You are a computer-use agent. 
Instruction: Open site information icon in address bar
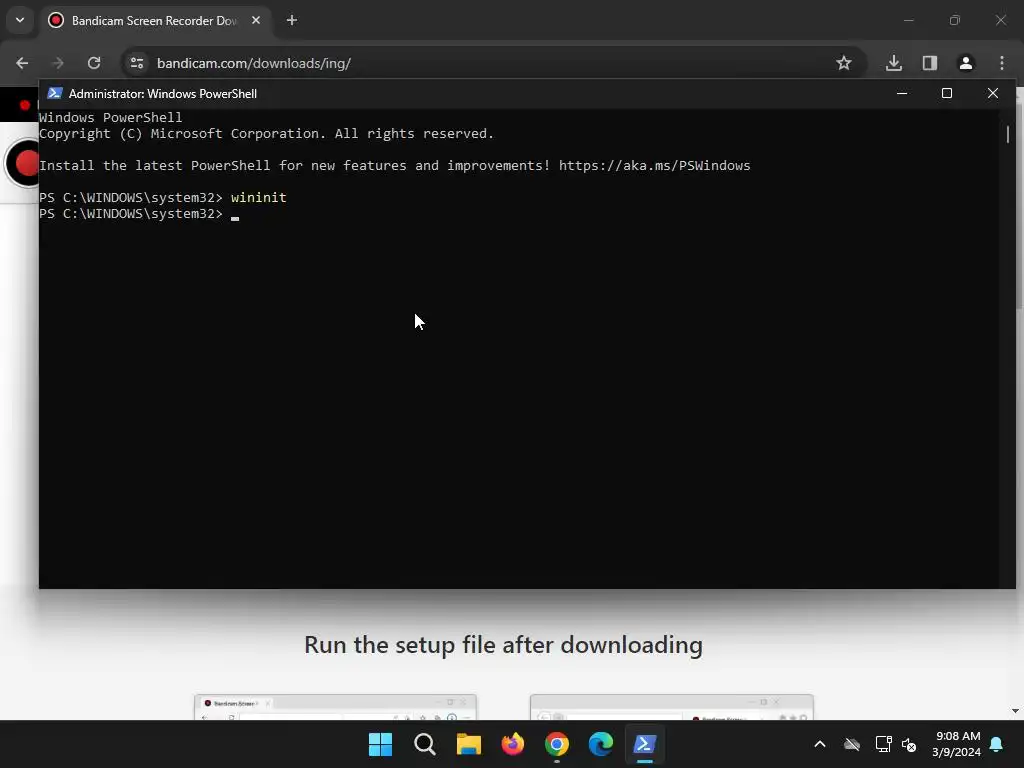137,63
